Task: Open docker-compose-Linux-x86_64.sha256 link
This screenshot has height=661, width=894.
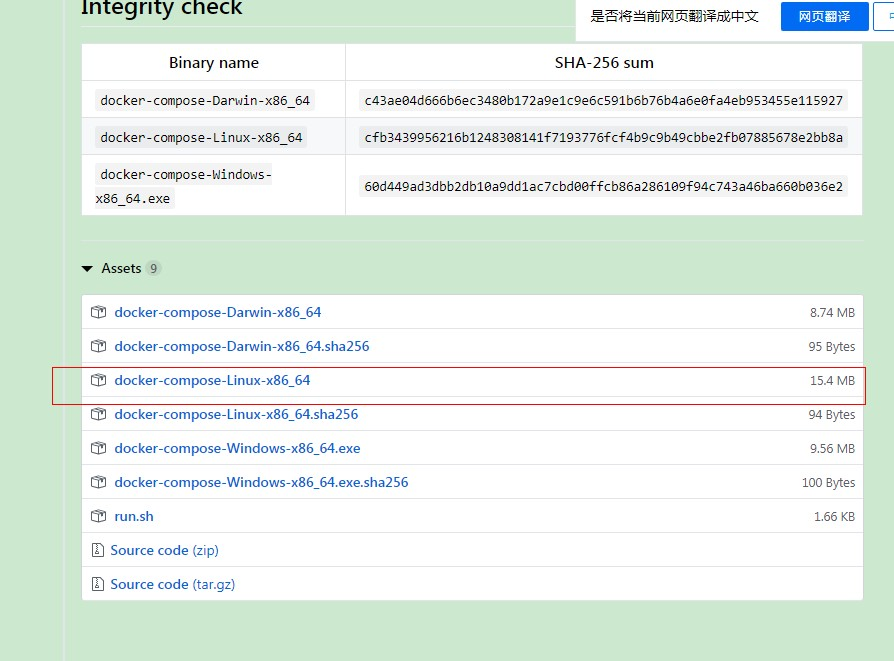Action: pos(236,415)
